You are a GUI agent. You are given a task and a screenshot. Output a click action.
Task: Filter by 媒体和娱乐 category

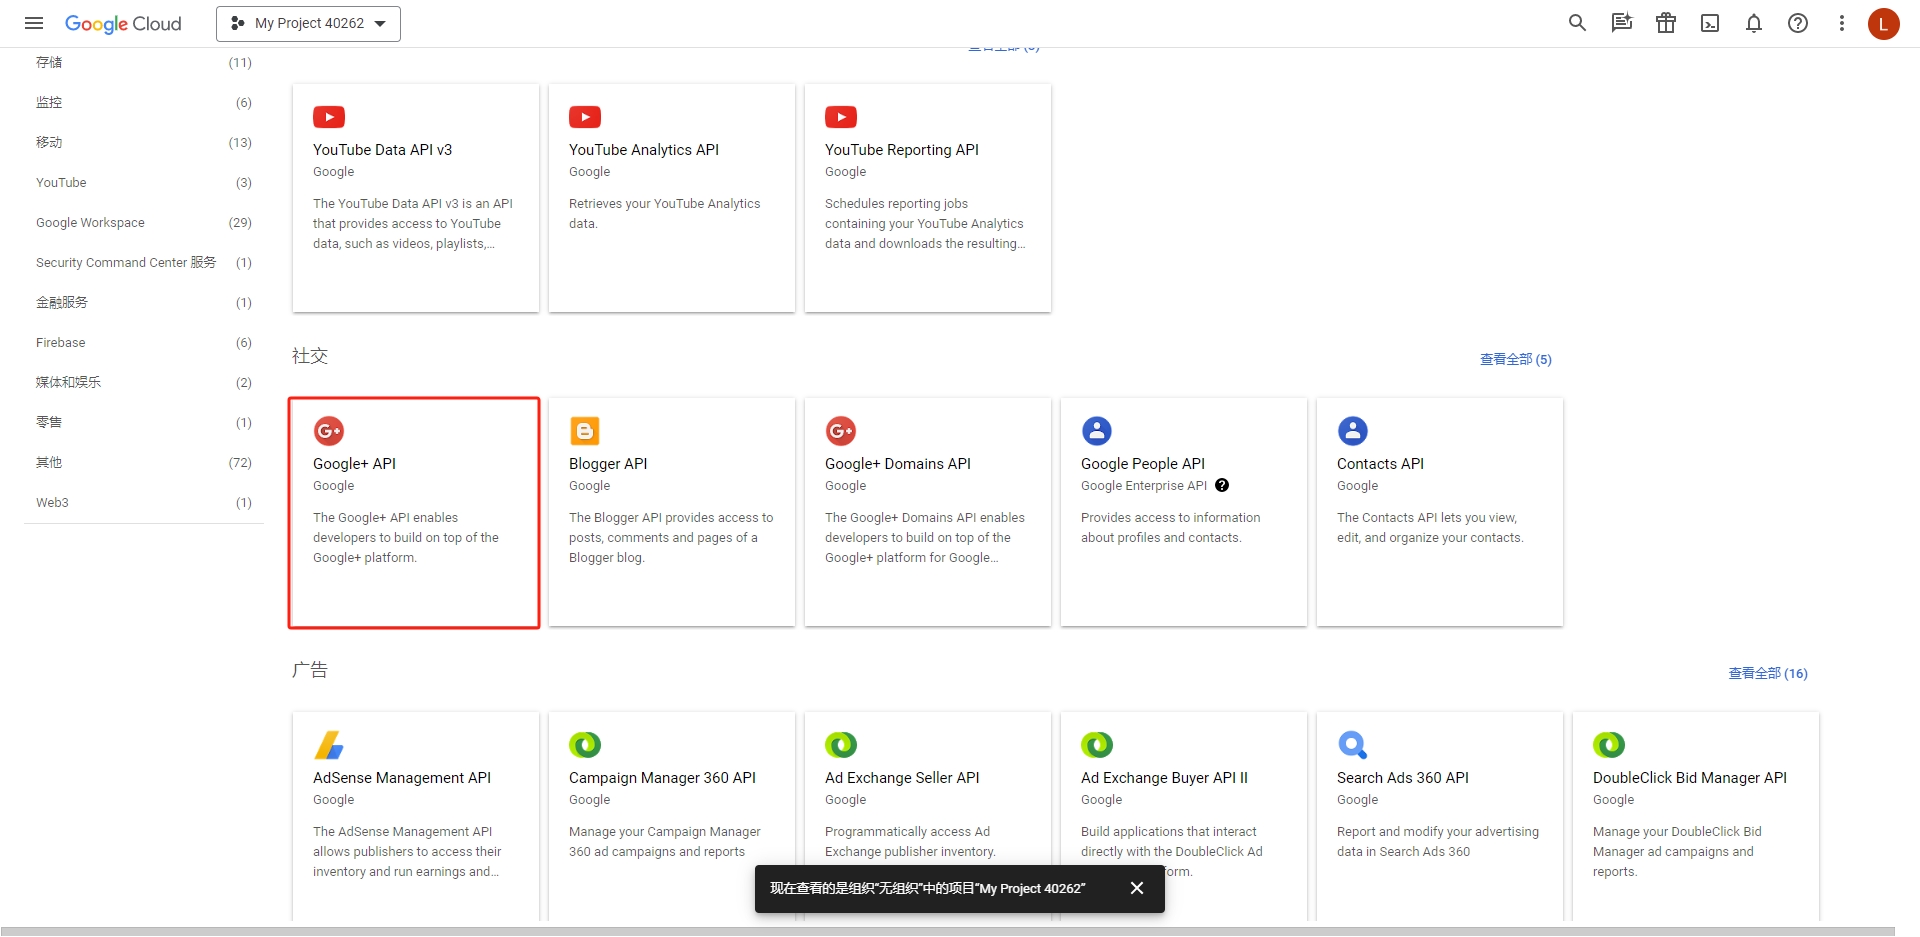[x=144, y=382]
